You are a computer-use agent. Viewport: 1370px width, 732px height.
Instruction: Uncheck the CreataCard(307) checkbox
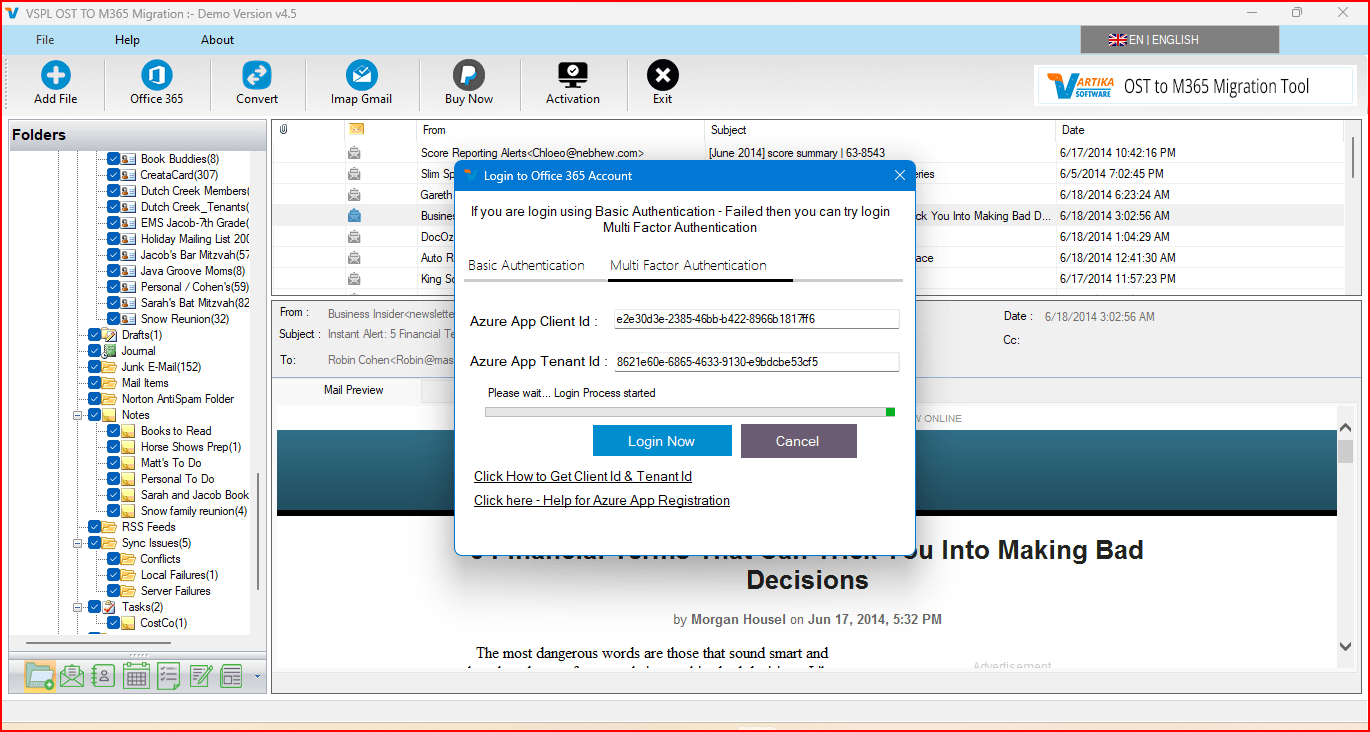pyautogui.click(x=113, y=175)
